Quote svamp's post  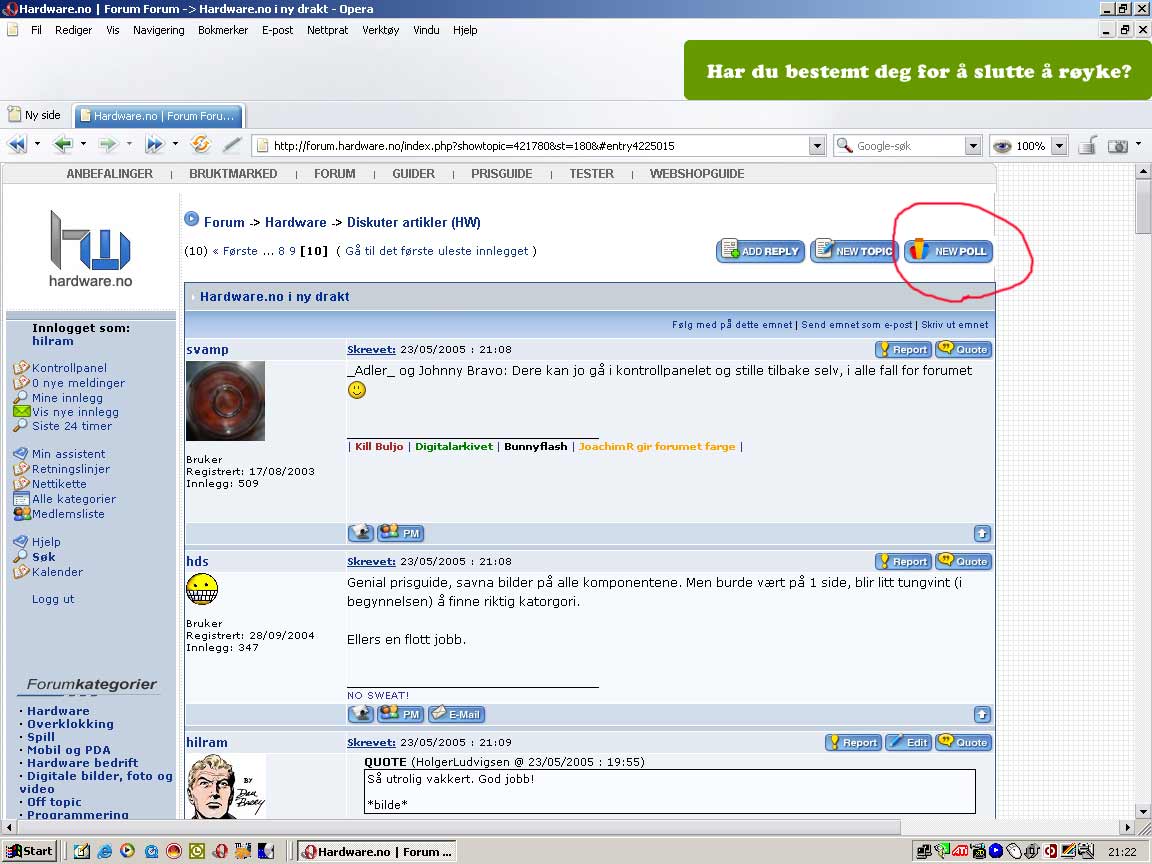tap(963, 350)
